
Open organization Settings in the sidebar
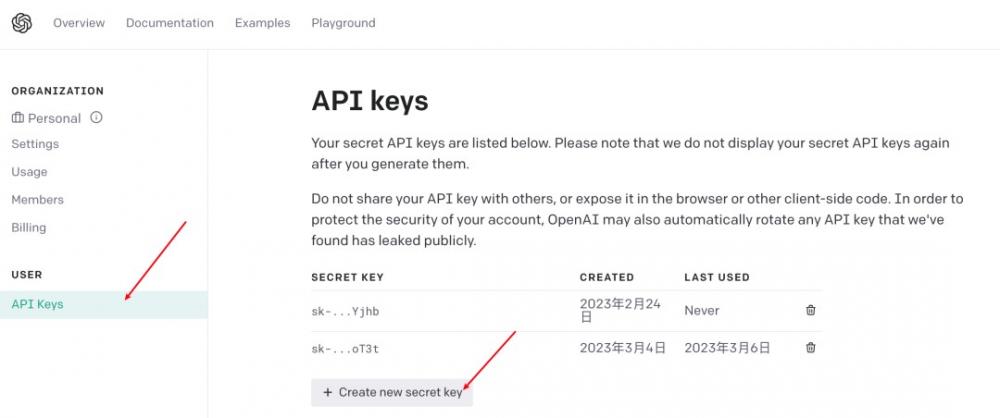tap(35, 144)
